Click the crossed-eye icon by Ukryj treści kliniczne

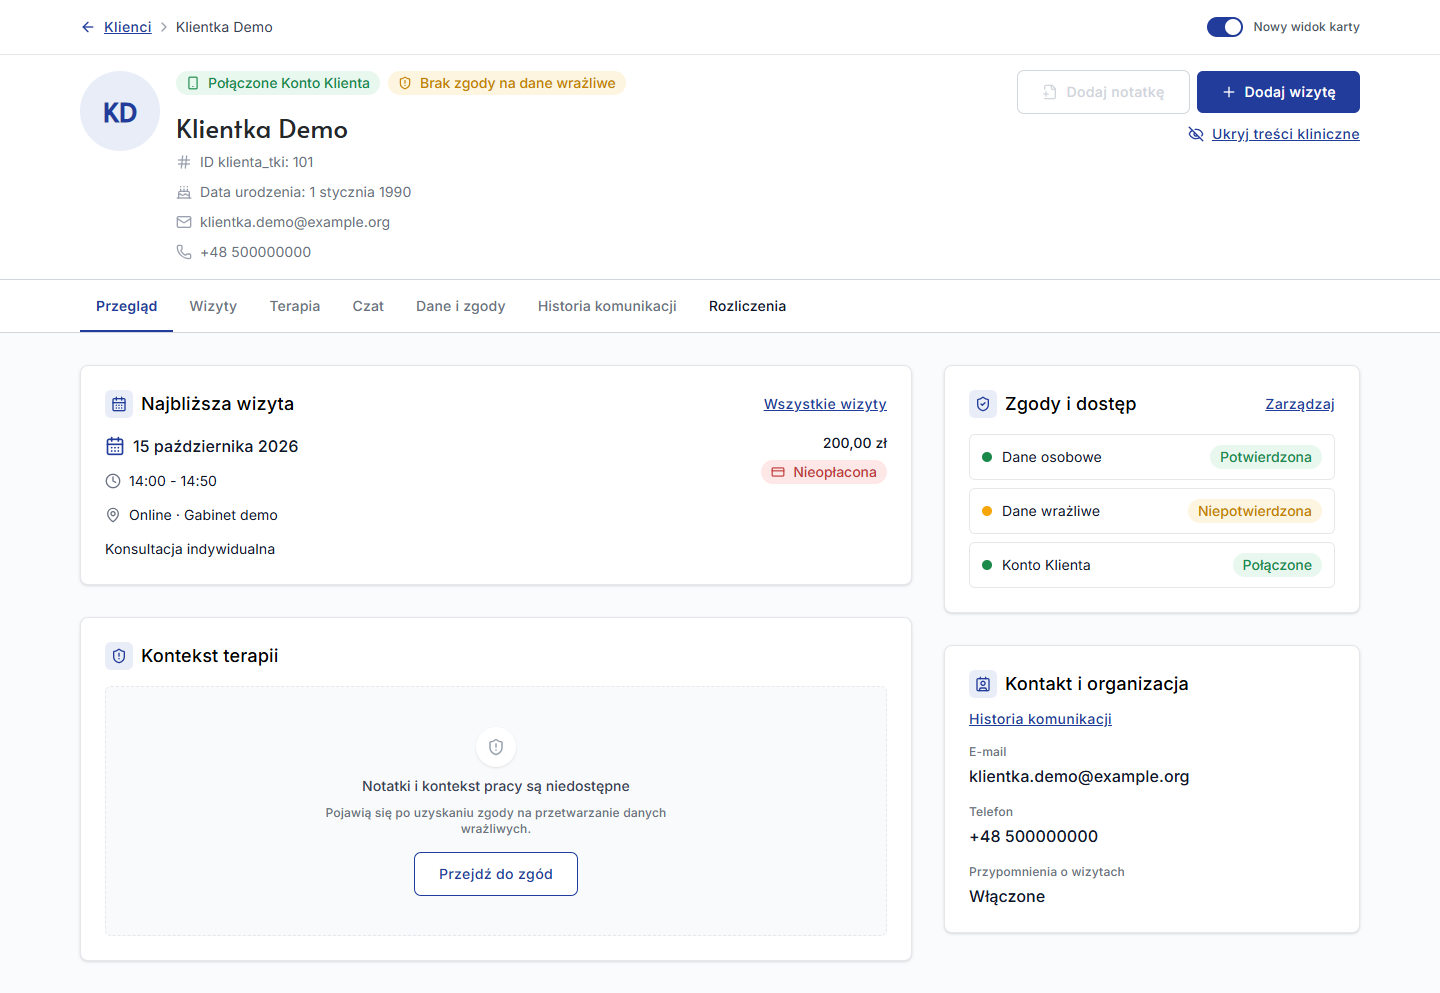1196,134
